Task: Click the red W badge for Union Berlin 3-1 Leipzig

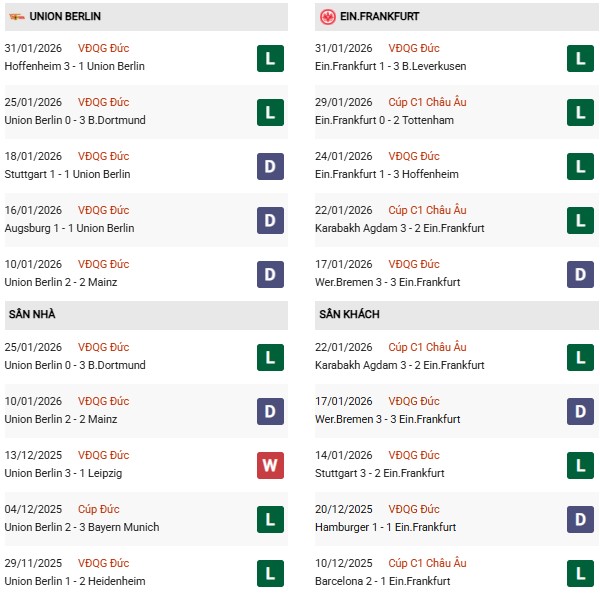Action: 269,465
